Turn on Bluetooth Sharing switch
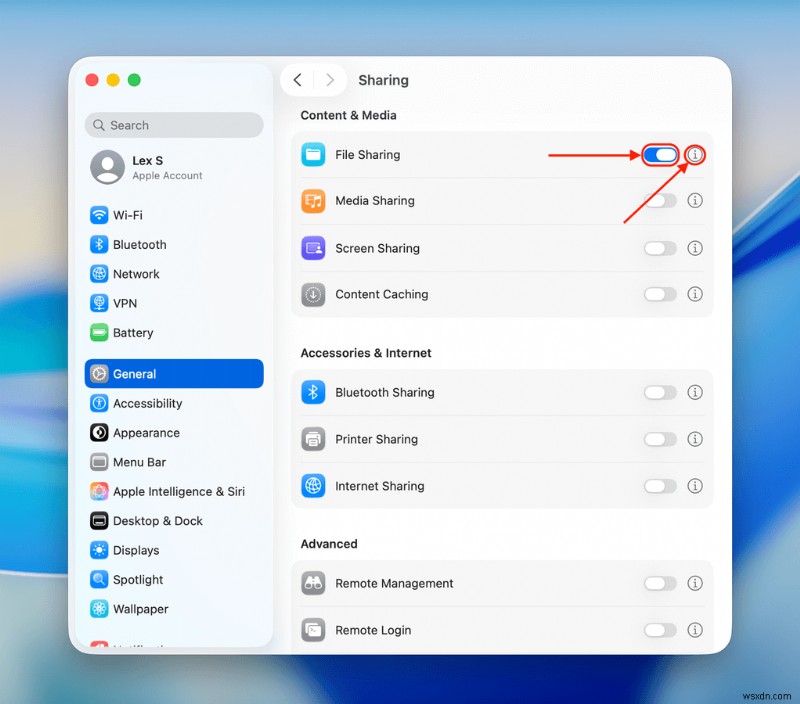 pos(660,392)
